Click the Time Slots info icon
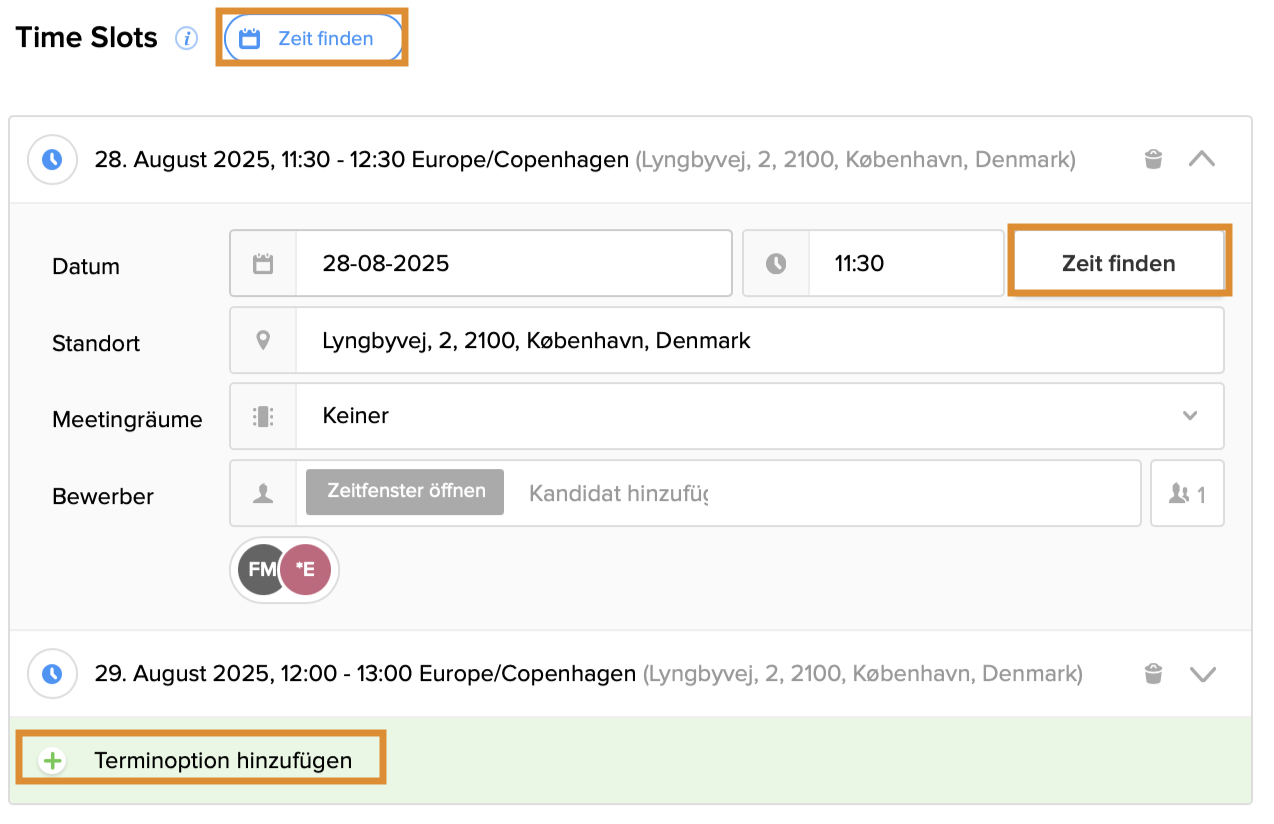Screen dimensions: 1274x824 [x=186, y=39]
